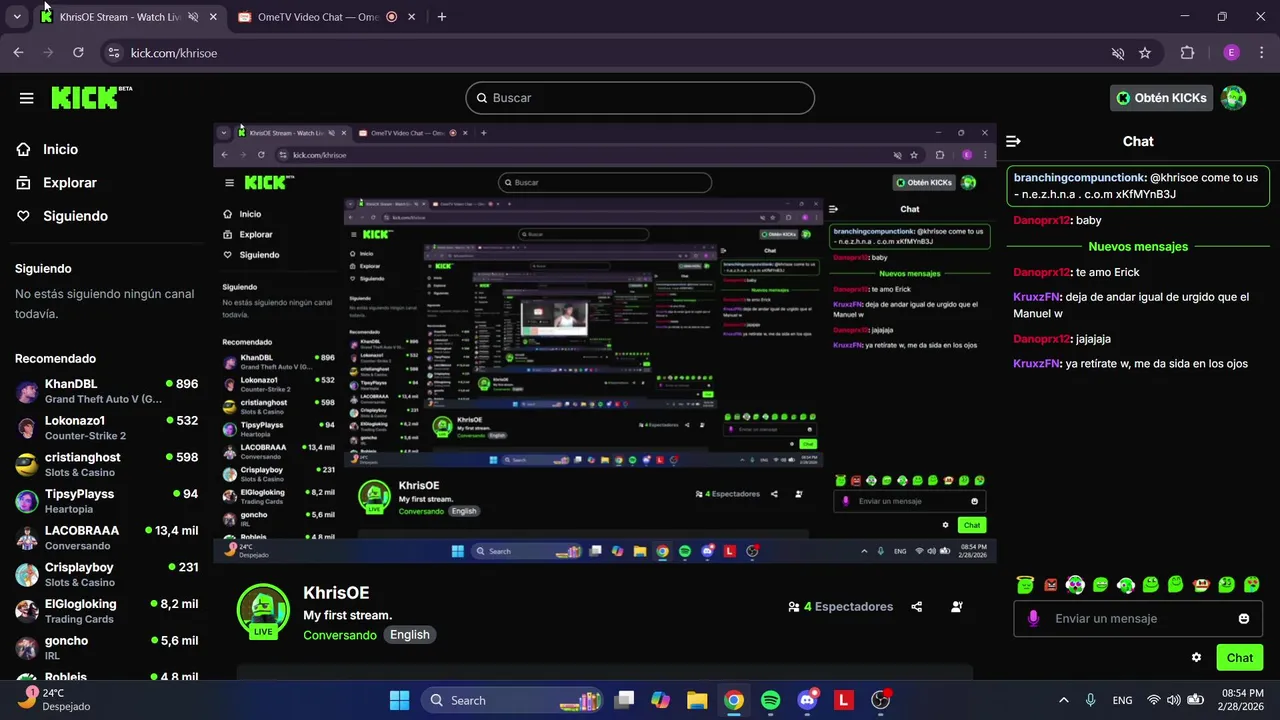This screenshot has height=720, width=1280.
Task: Click the English language tag
Action: tap(410, 635)
